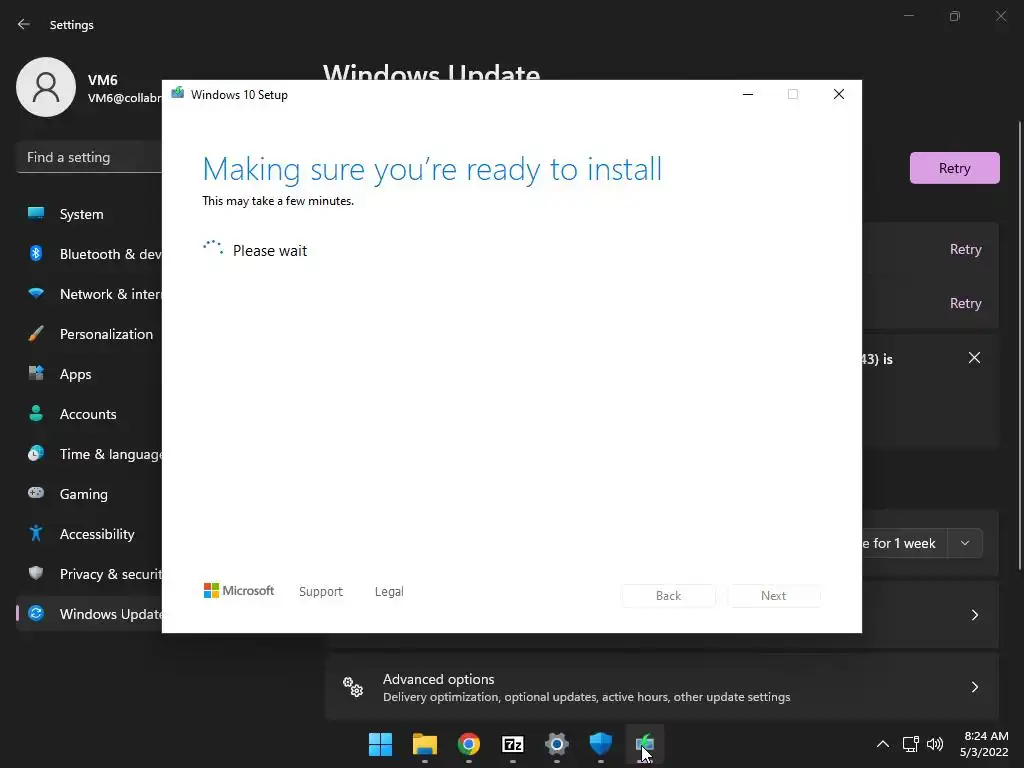Click the Back button in Setup
1024x768 pixels.
(x=668, y=596)
